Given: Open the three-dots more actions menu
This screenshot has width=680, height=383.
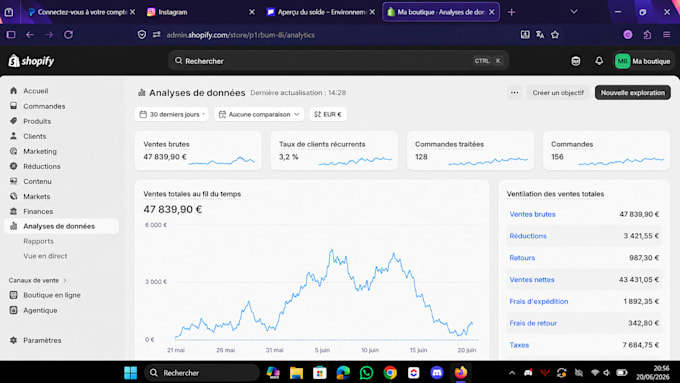Looking at the screenshot, I should tap(514, 92).
